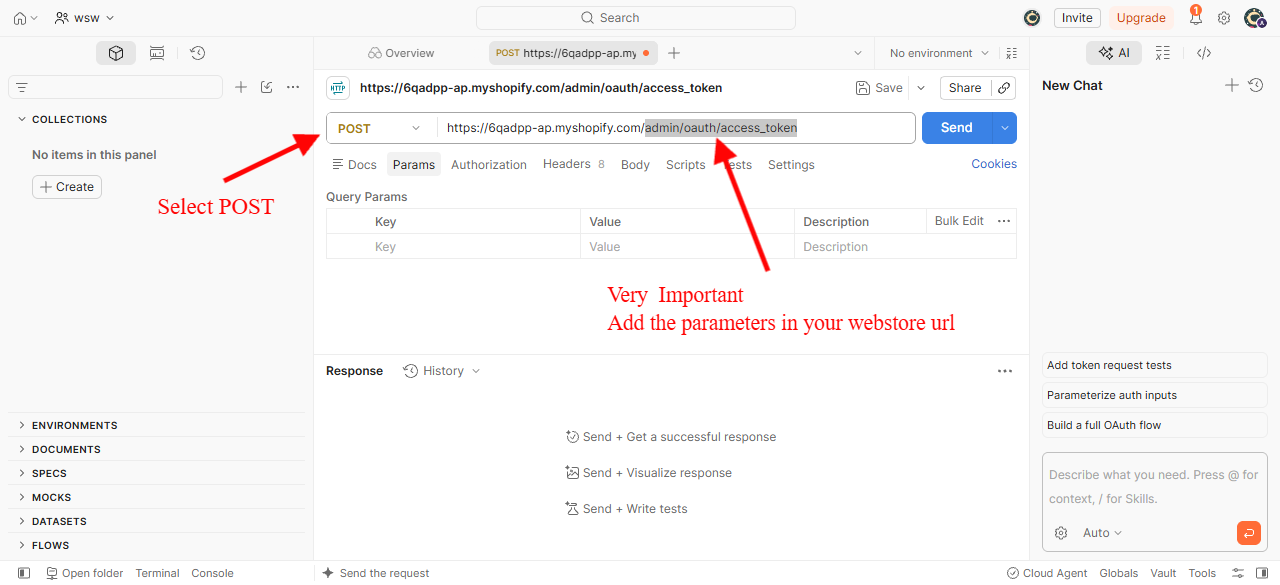Open the No environment dropdown
This screenshot has width=1280, height=585.
coord(939,53)
